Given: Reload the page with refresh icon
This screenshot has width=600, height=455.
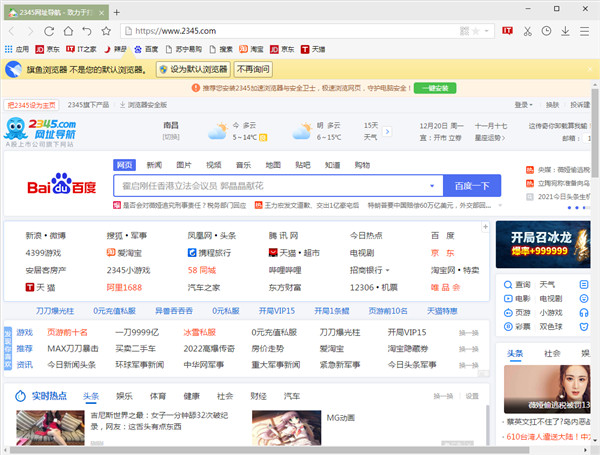Looking at the screenshot, I should pos(49,31).
